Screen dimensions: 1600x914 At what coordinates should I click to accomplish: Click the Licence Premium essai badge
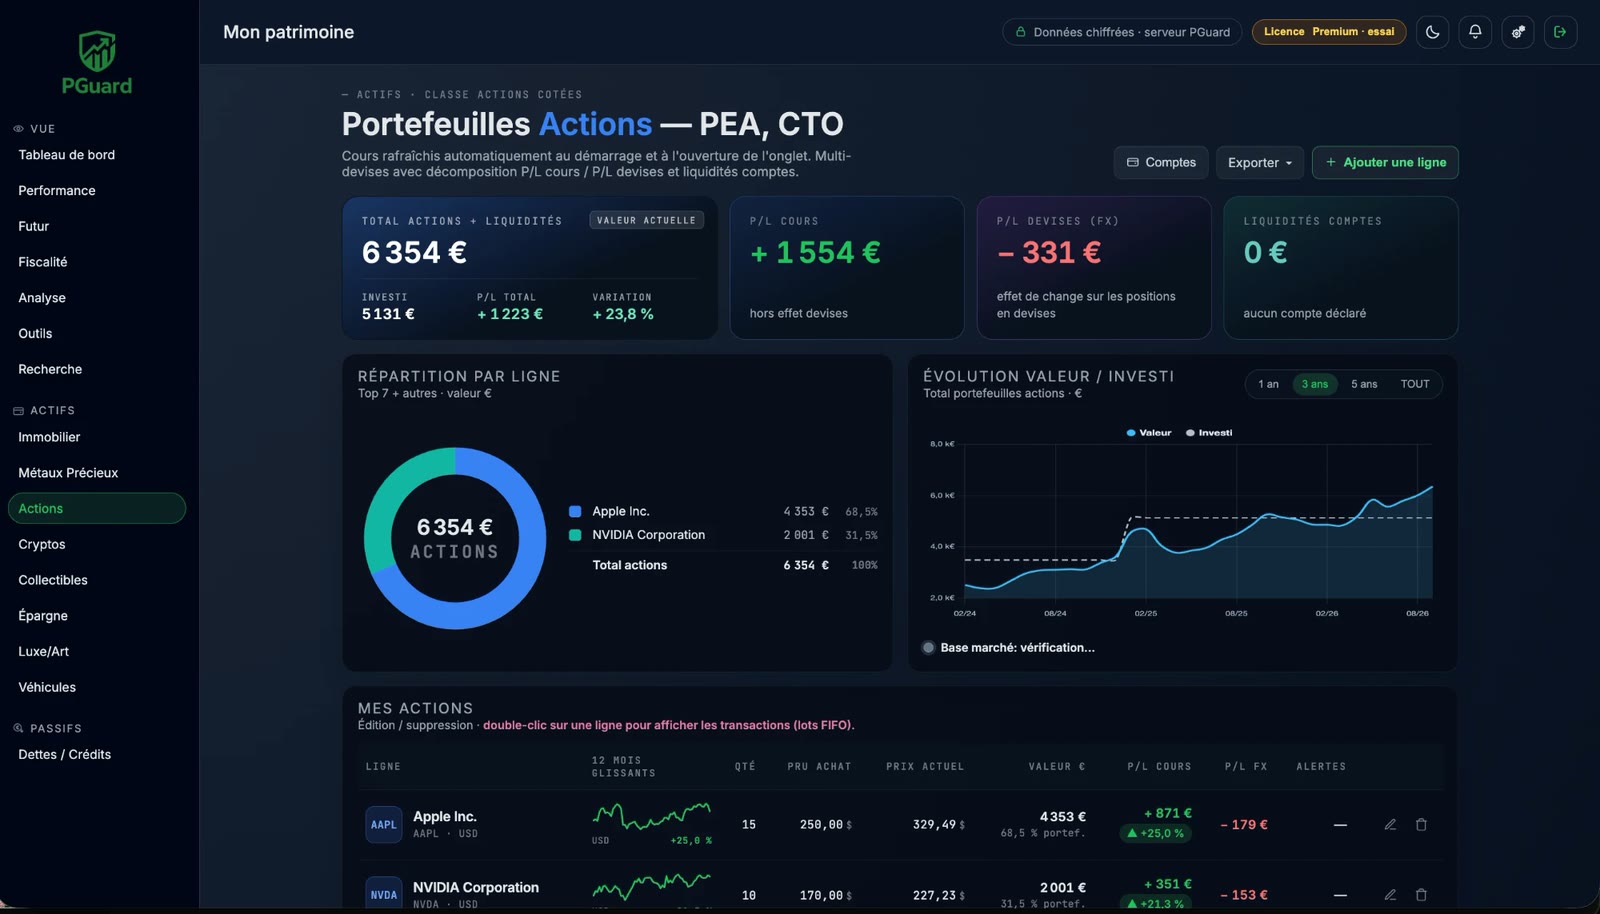pyautogui.click(x=1329, y=32)
